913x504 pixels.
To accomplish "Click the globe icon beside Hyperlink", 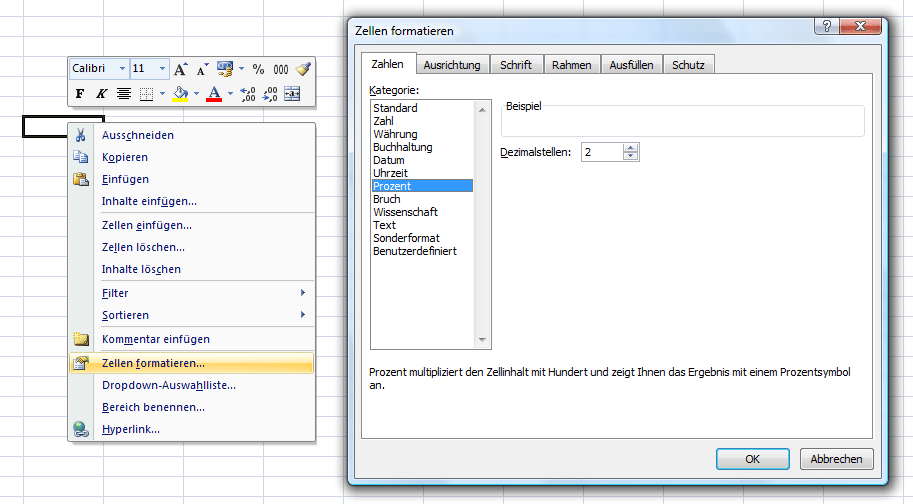I will pyautogui.click(x=80, y=430).
